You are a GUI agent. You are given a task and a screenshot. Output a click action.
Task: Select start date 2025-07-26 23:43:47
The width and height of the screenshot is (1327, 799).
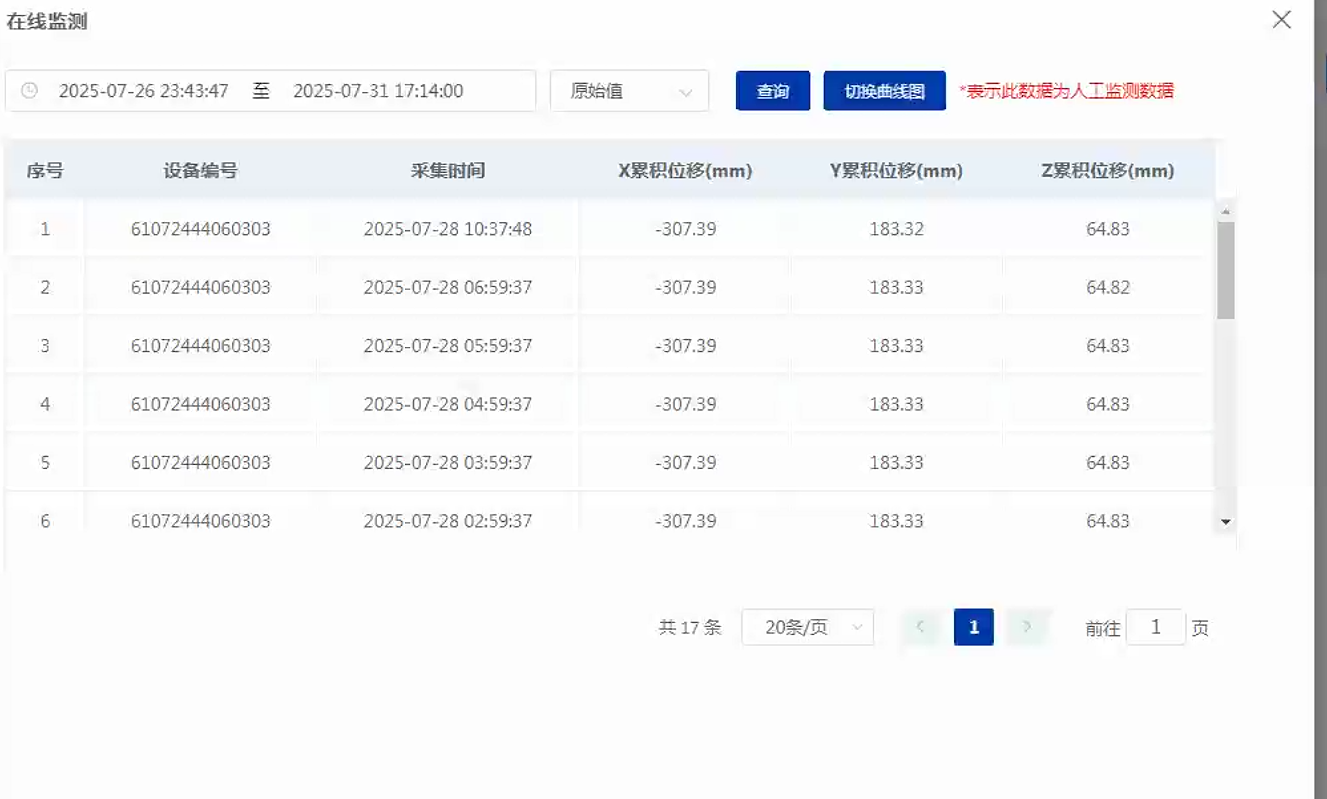click(x=144, y=91)
